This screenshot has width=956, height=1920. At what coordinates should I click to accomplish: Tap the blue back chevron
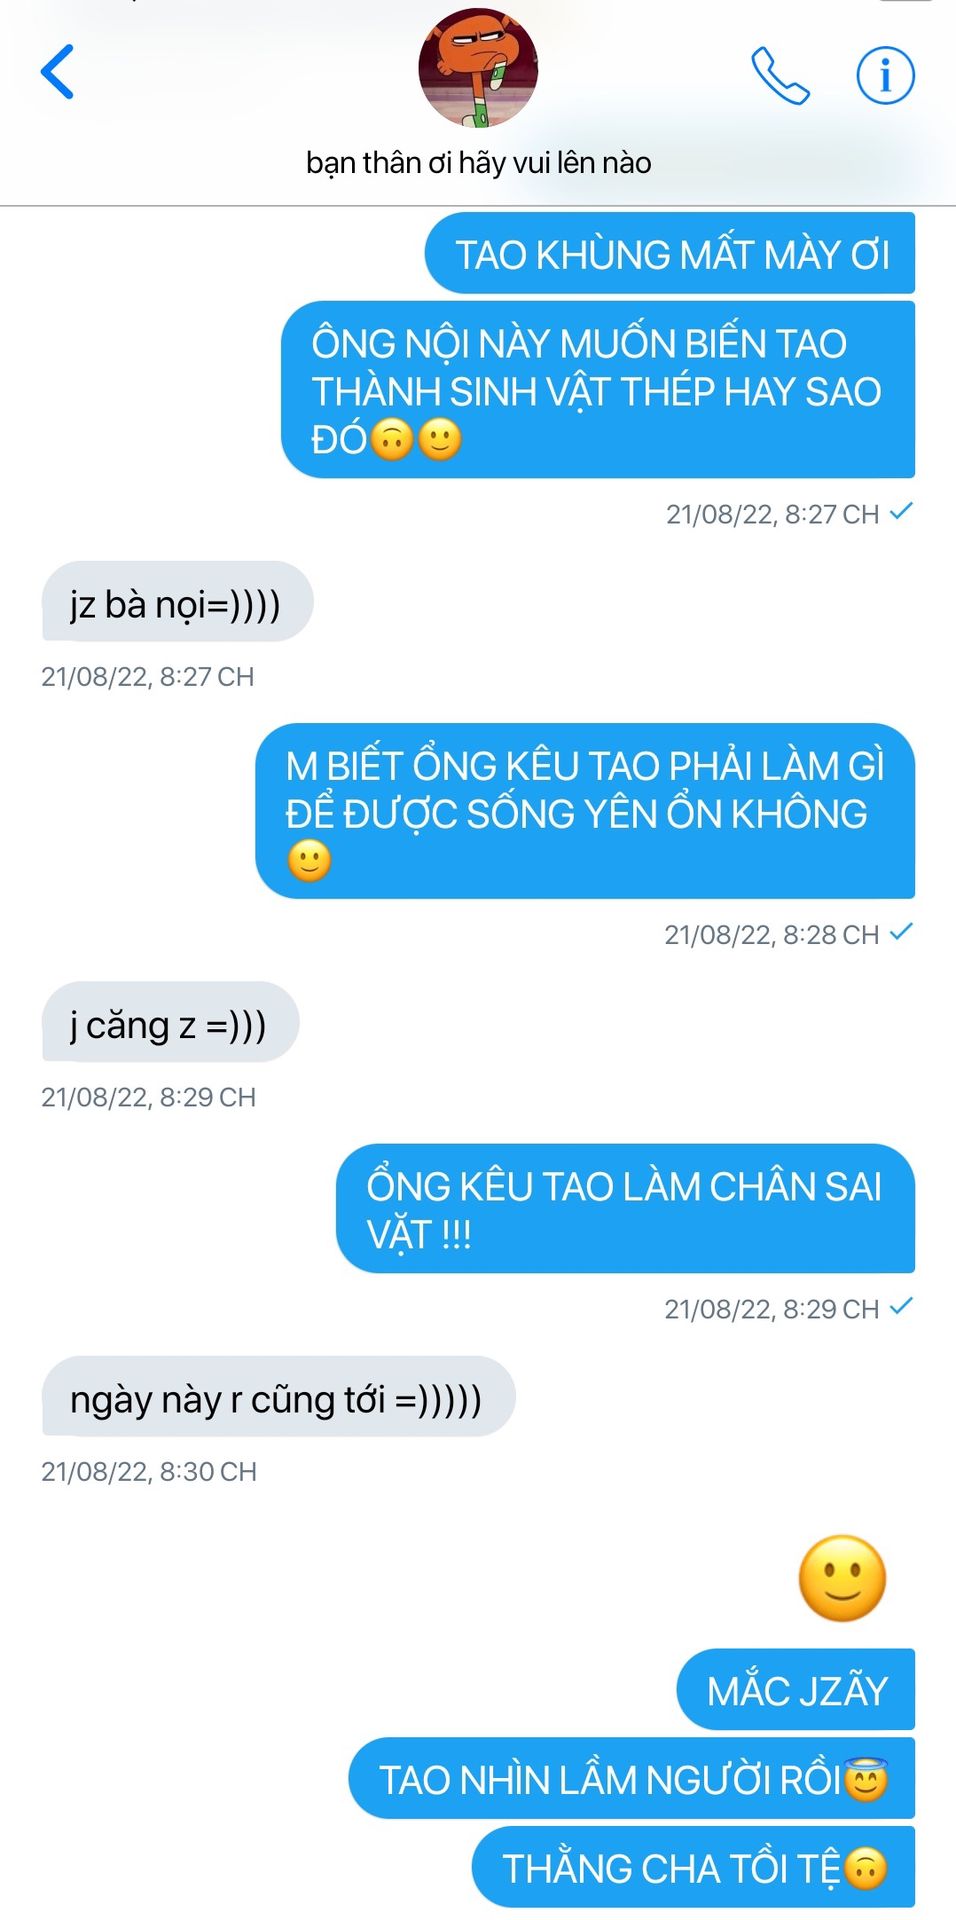click(57, 72)
